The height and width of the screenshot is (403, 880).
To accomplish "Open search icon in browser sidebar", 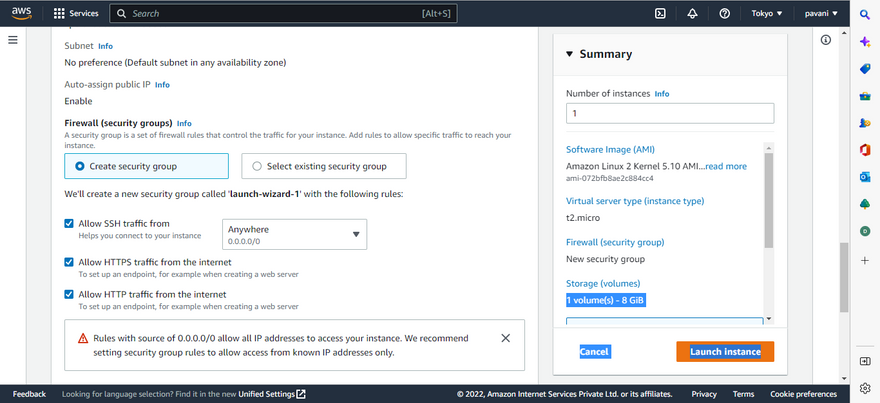I will 865,14.
